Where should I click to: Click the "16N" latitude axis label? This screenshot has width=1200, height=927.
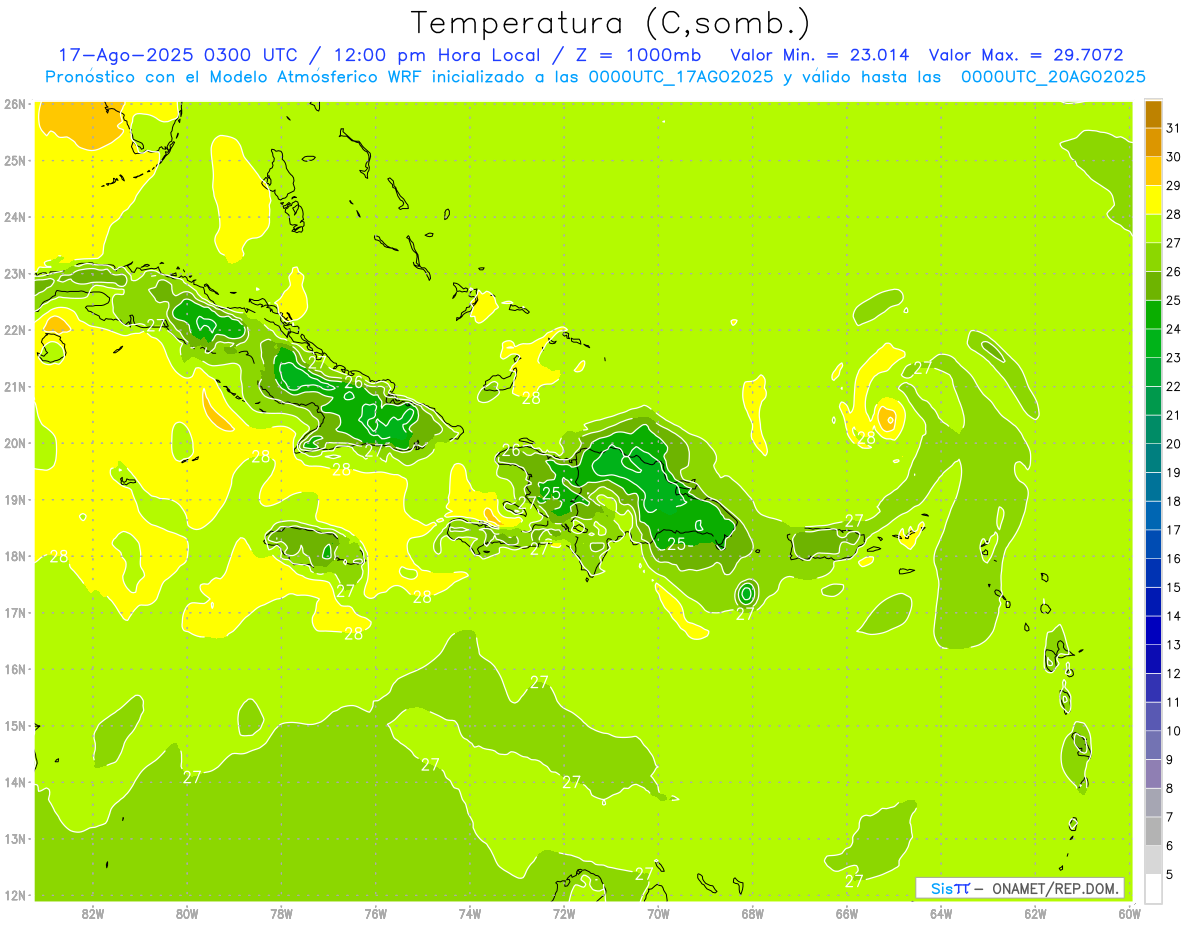tap(15, 669)
